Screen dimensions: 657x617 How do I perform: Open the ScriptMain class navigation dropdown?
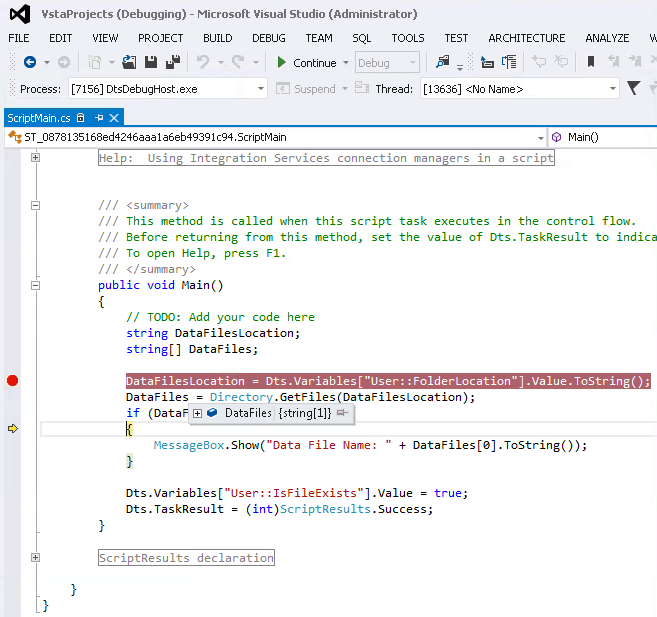click(x=541, y=137)
